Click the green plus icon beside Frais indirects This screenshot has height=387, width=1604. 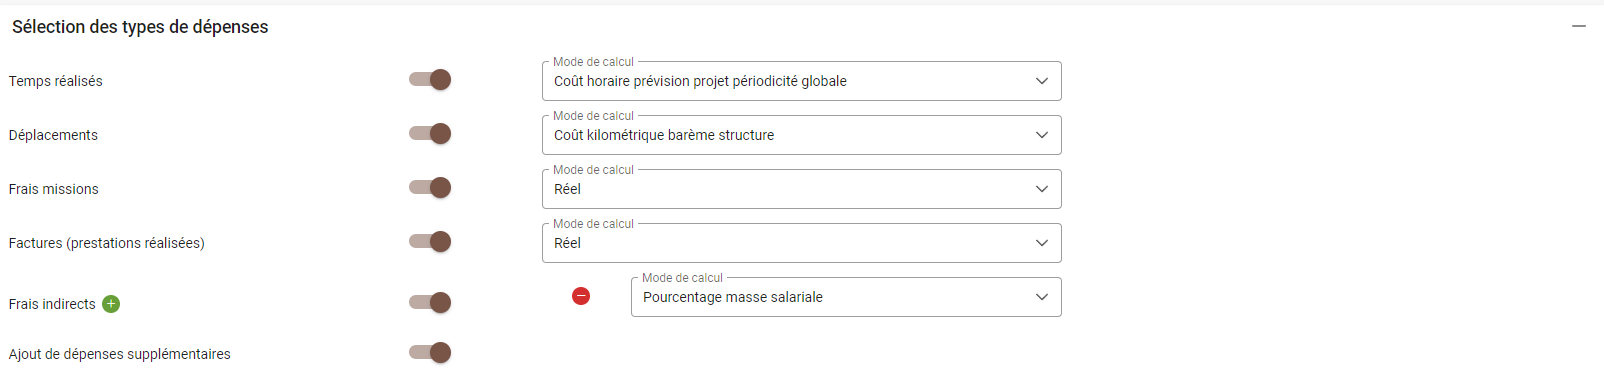pyautogui.click(x=111, y=304)
